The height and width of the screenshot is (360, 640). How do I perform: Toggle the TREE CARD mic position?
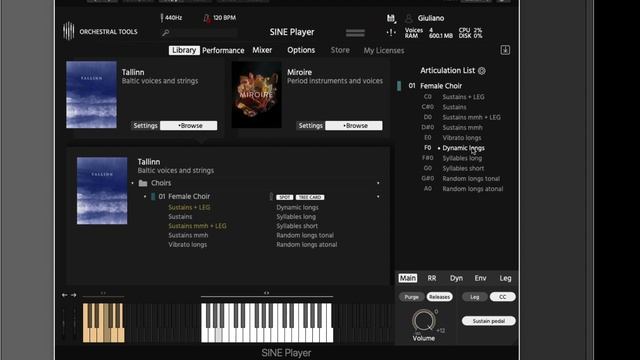tap(310, 197)
